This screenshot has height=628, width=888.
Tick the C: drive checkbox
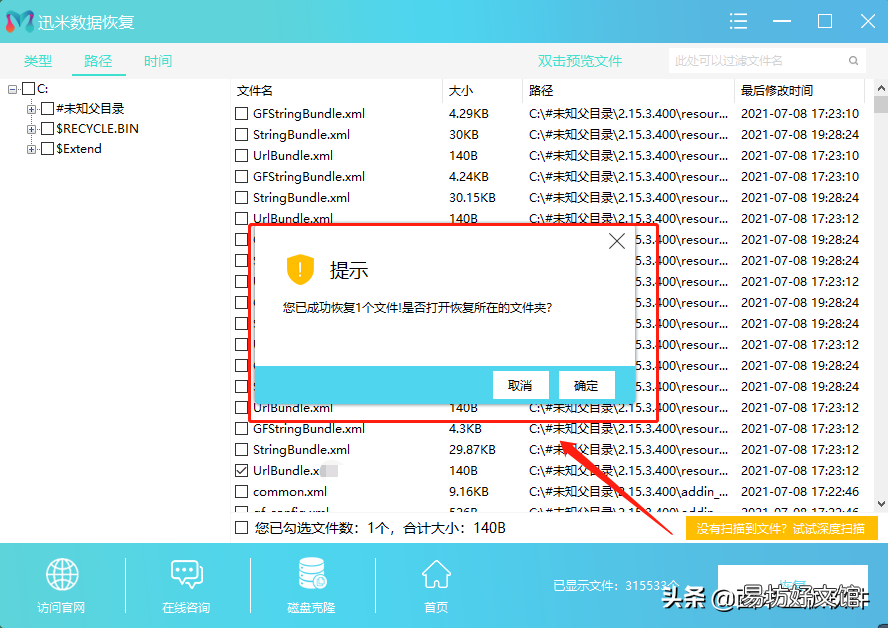pos(28,88)
